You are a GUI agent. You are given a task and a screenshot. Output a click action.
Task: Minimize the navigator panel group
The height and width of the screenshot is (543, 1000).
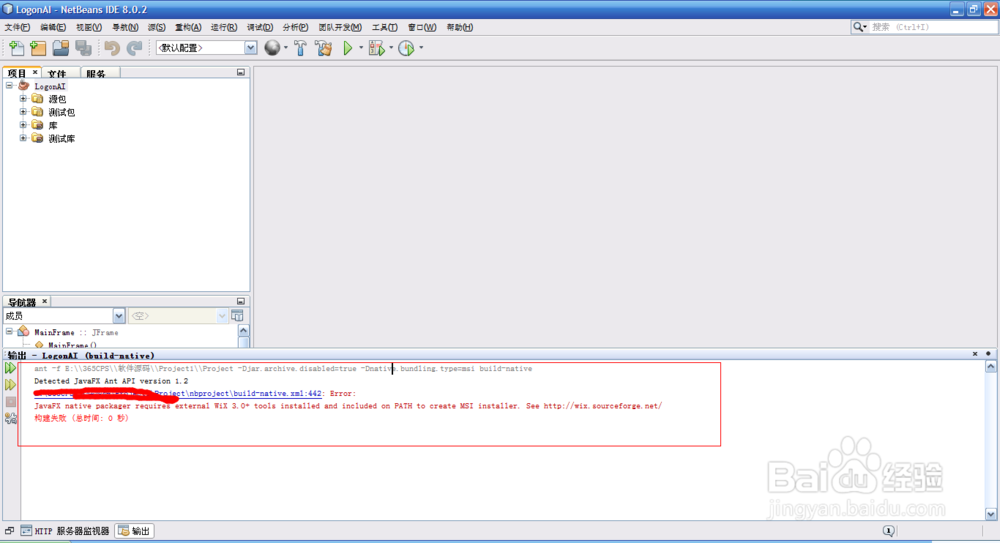(240, 301)
